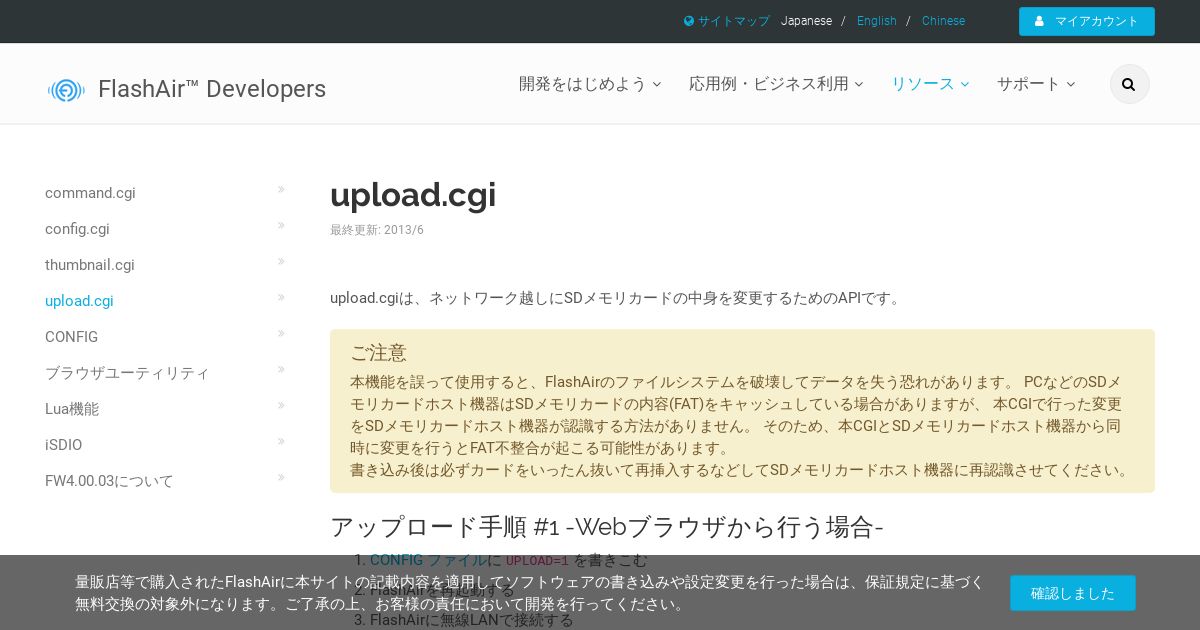The height and width of the screenshot is (630, 1200).
Task: Click the マイアカウント button
Action: pyautogui.click(x=1087, y=21)
